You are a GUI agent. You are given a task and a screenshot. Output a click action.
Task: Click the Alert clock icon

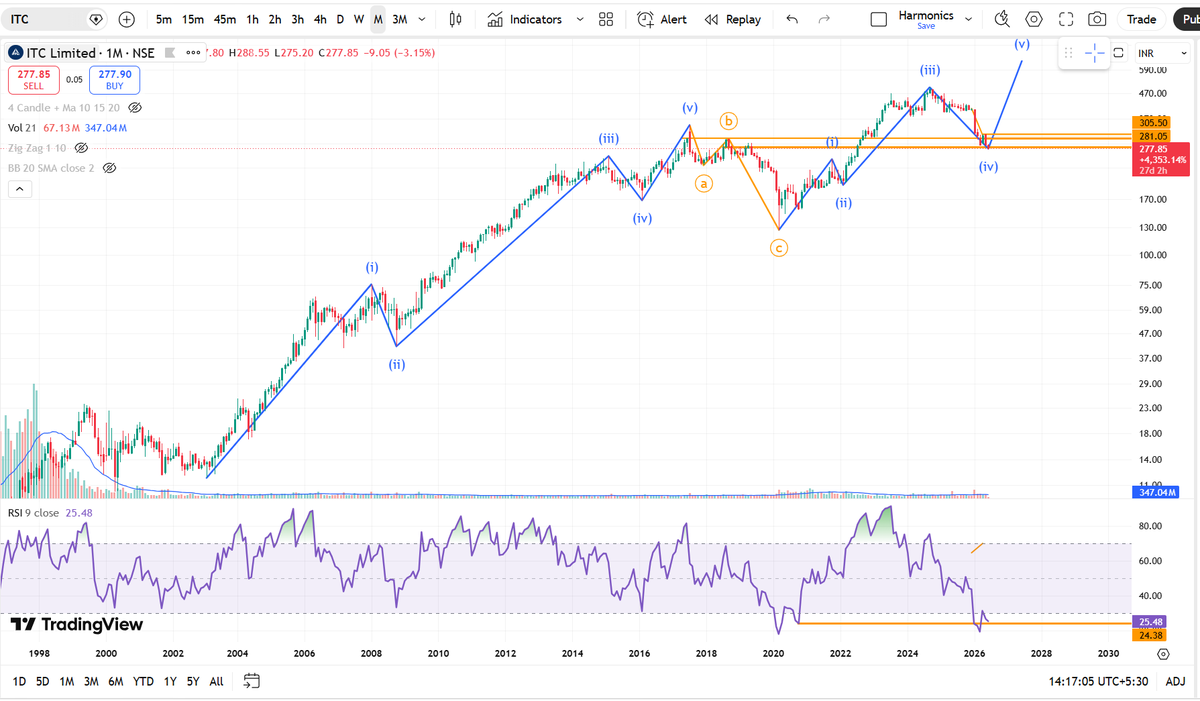646,19
